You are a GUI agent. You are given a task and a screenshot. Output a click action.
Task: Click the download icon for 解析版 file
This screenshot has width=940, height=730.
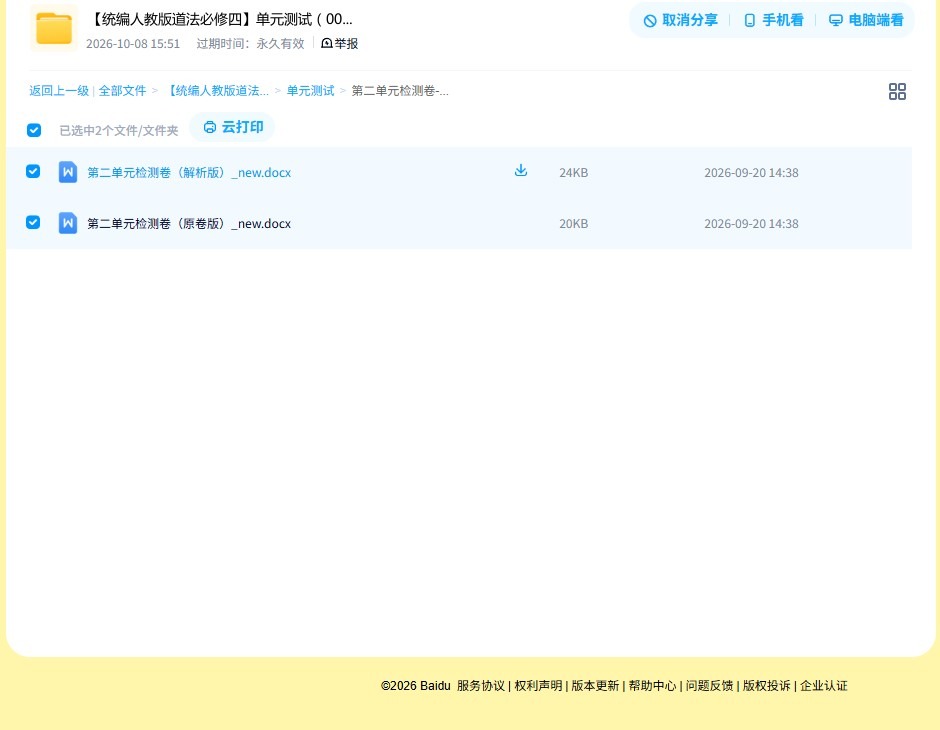[x=521, y=171]
